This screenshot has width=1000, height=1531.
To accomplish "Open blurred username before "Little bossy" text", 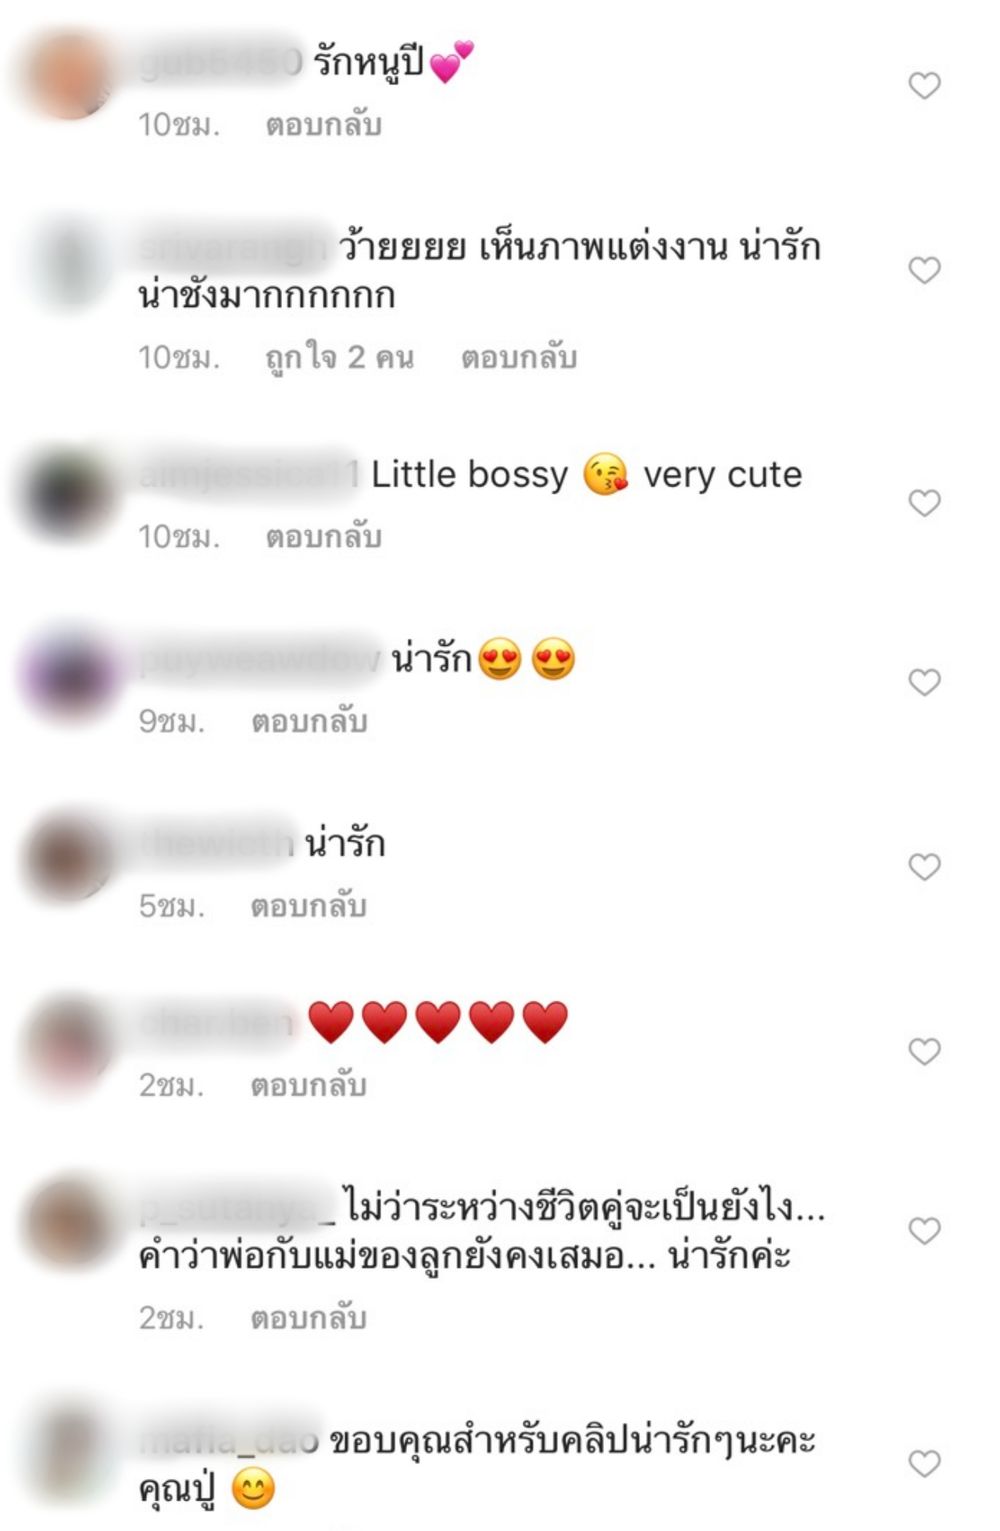I will click(249, 475).
